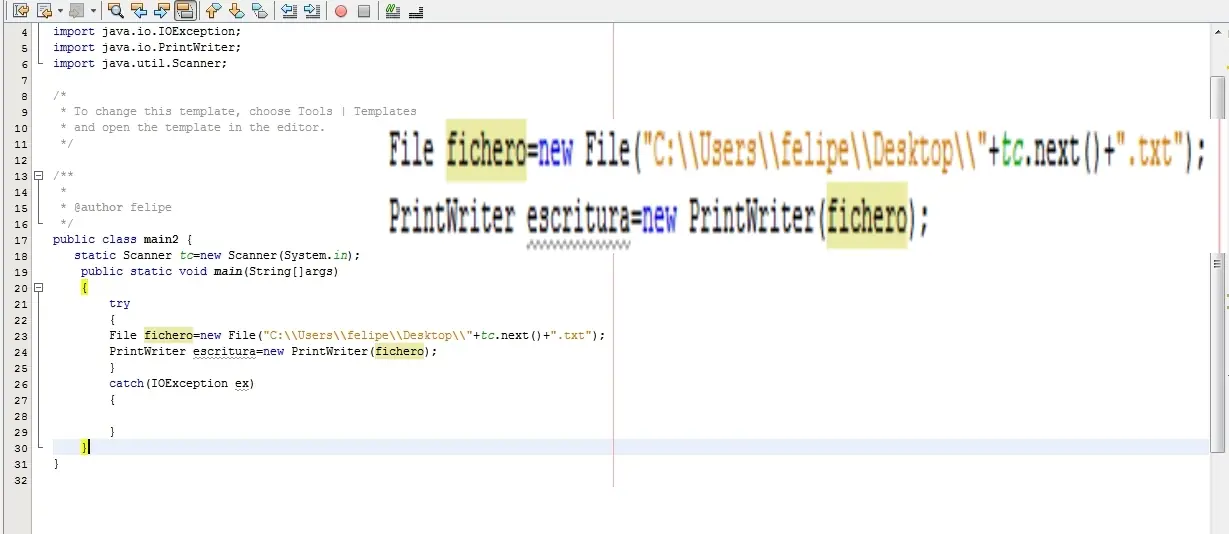
Task: Open the Forward history dropdown arrow
Action: pos(93,11)
